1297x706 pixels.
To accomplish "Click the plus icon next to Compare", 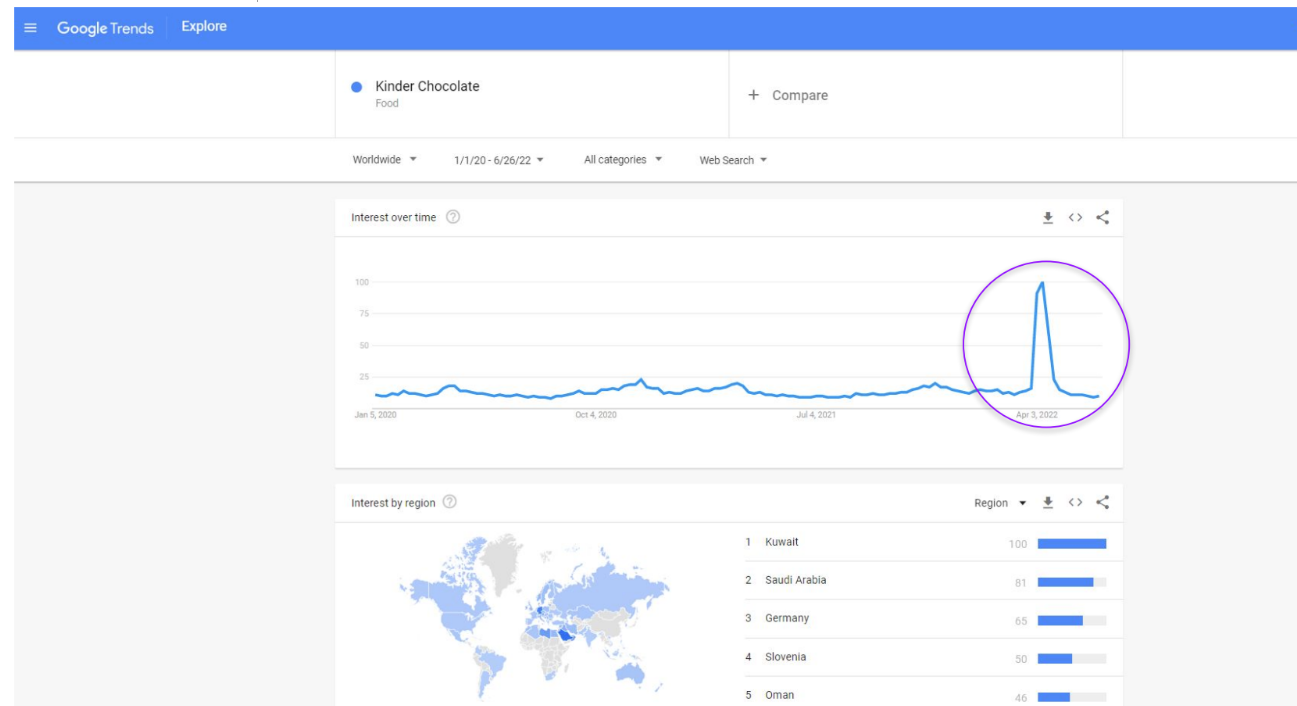I will coord(754,95).
